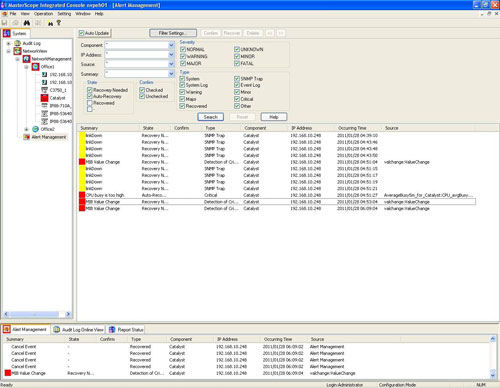This screenshot has width=500, height=388.
Task: Switch to the Report Status tab
Action: [126, 330]
